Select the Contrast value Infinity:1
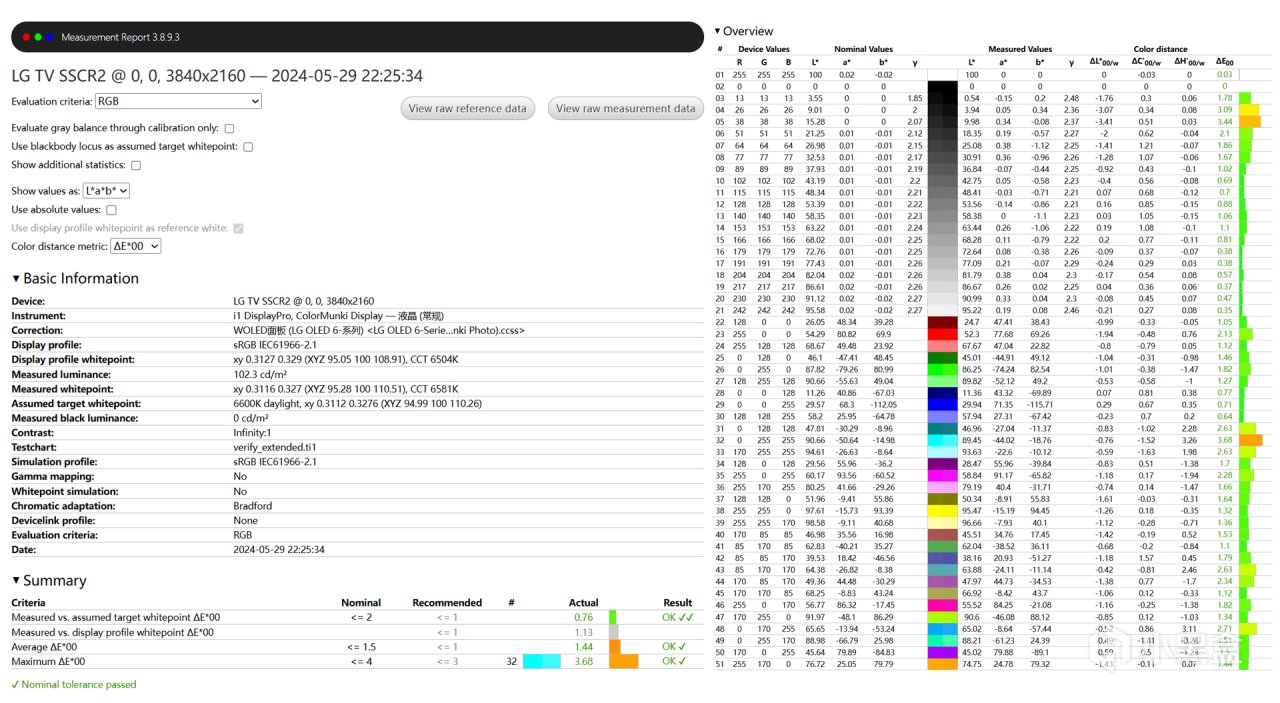The height and width of the screenshot is (703, 1280). 254,433
